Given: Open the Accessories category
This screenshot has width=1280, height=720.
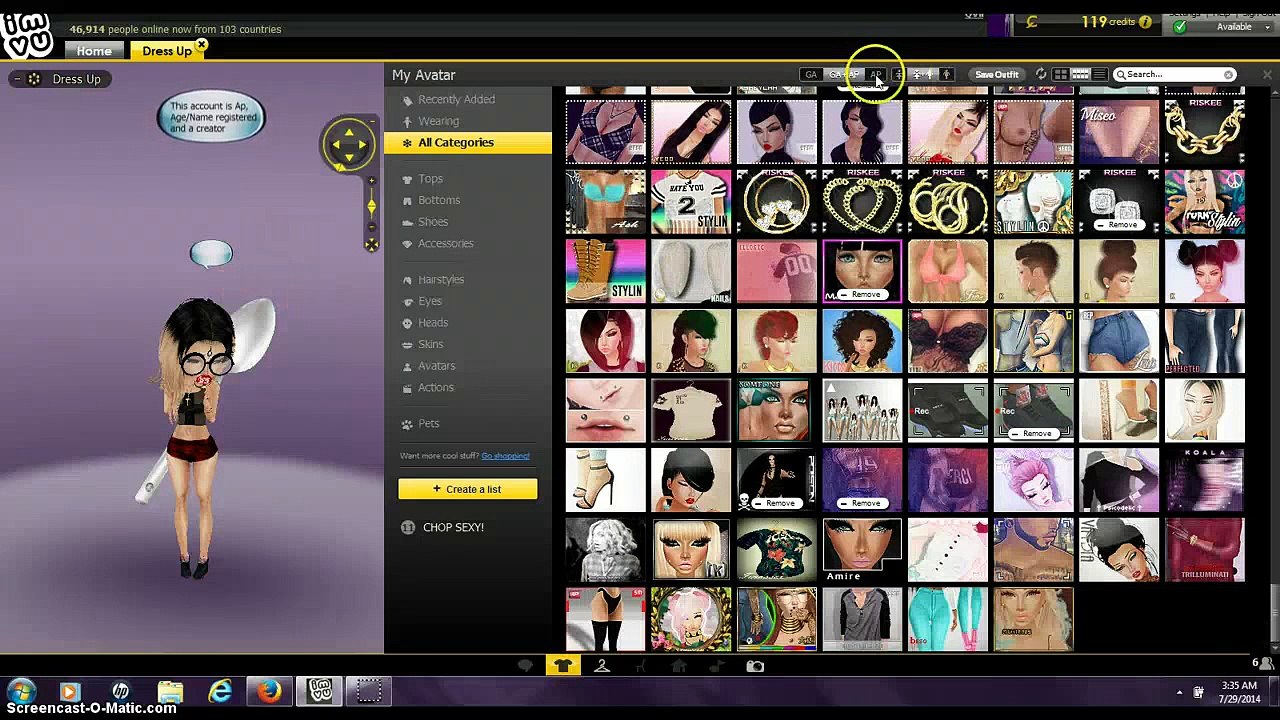Looking at the screenshot, I should [x=445, y=244].
